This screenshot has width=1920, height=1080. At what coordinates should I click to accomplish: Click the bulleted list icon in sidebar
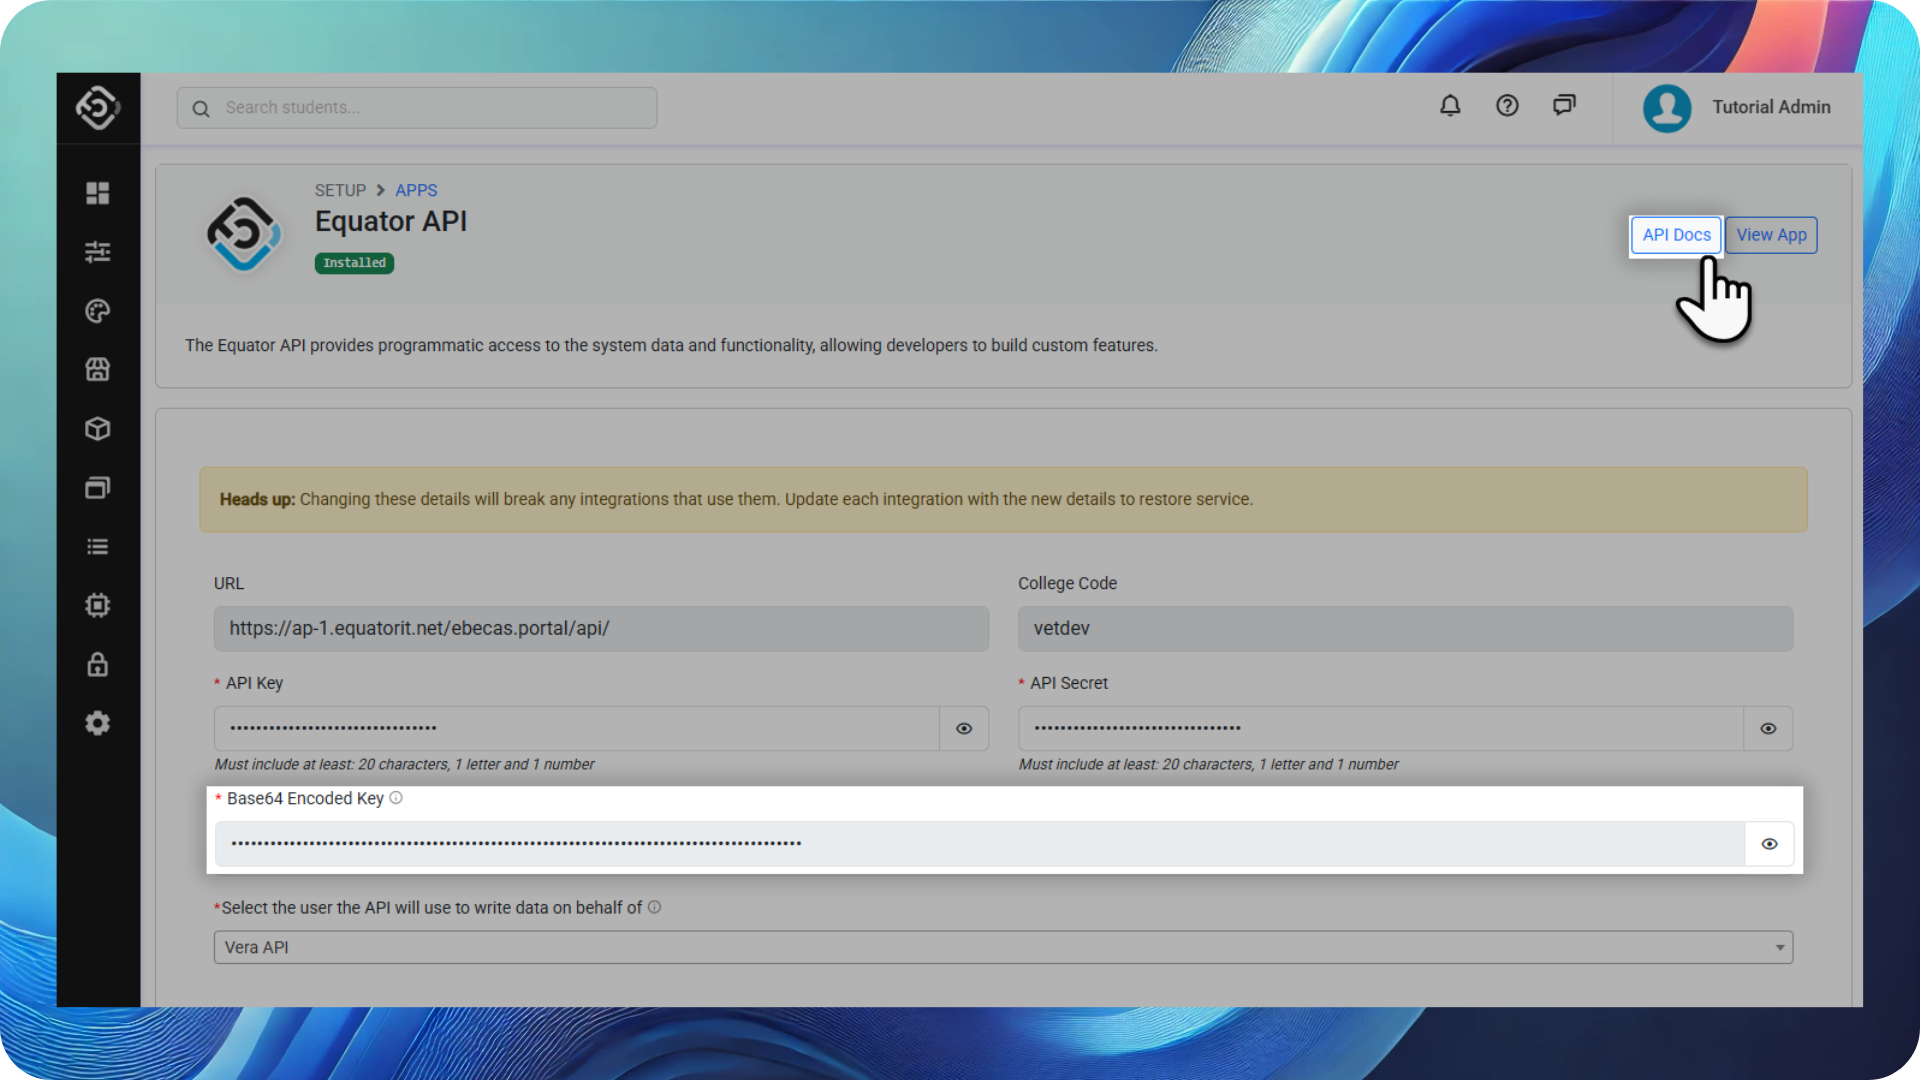point(97,547)
